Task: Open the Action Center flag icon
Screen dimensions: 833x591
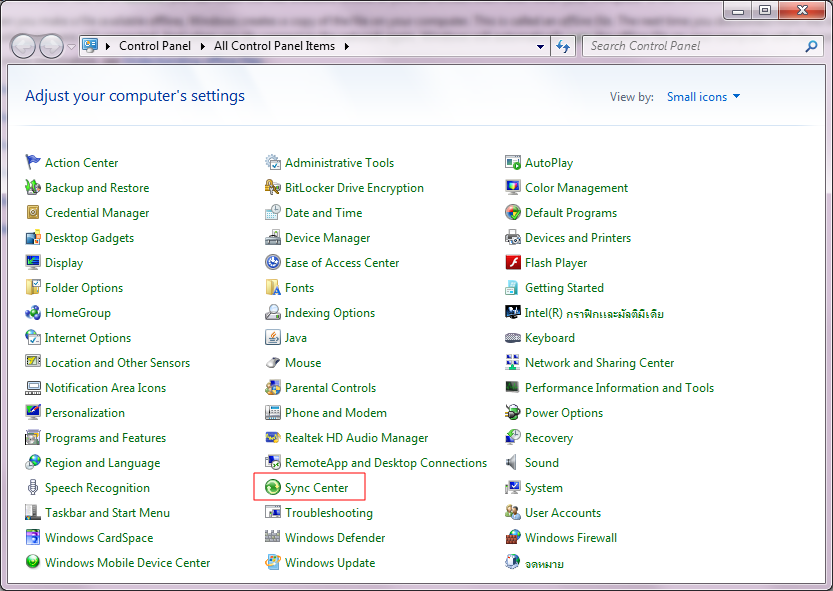Action: (33, 163)
